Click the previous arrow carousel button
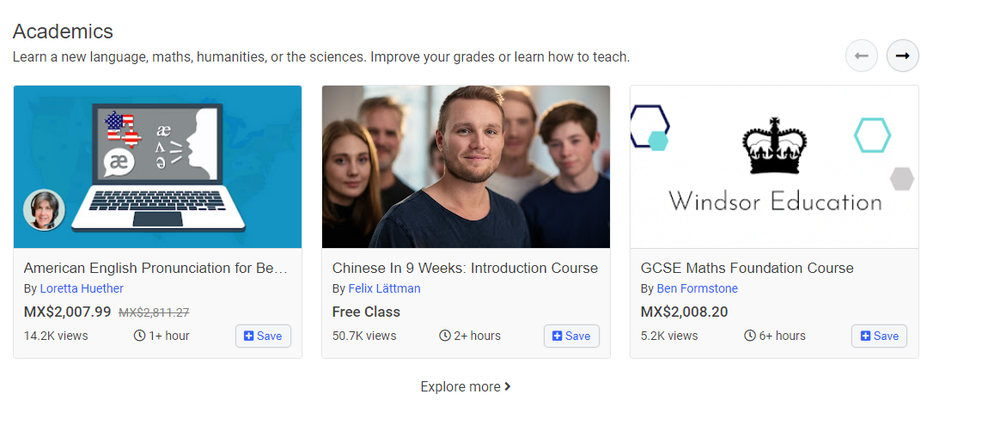Image resolution: width=1000 pixels, height=429 pixels. 861,56
